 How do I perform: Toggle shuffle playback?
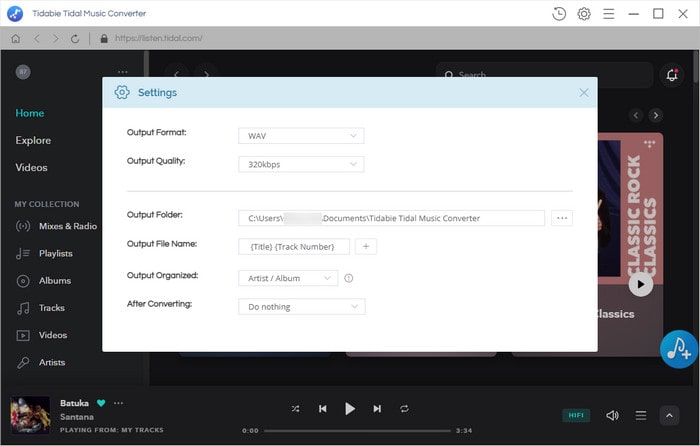(x=296, y=408)
